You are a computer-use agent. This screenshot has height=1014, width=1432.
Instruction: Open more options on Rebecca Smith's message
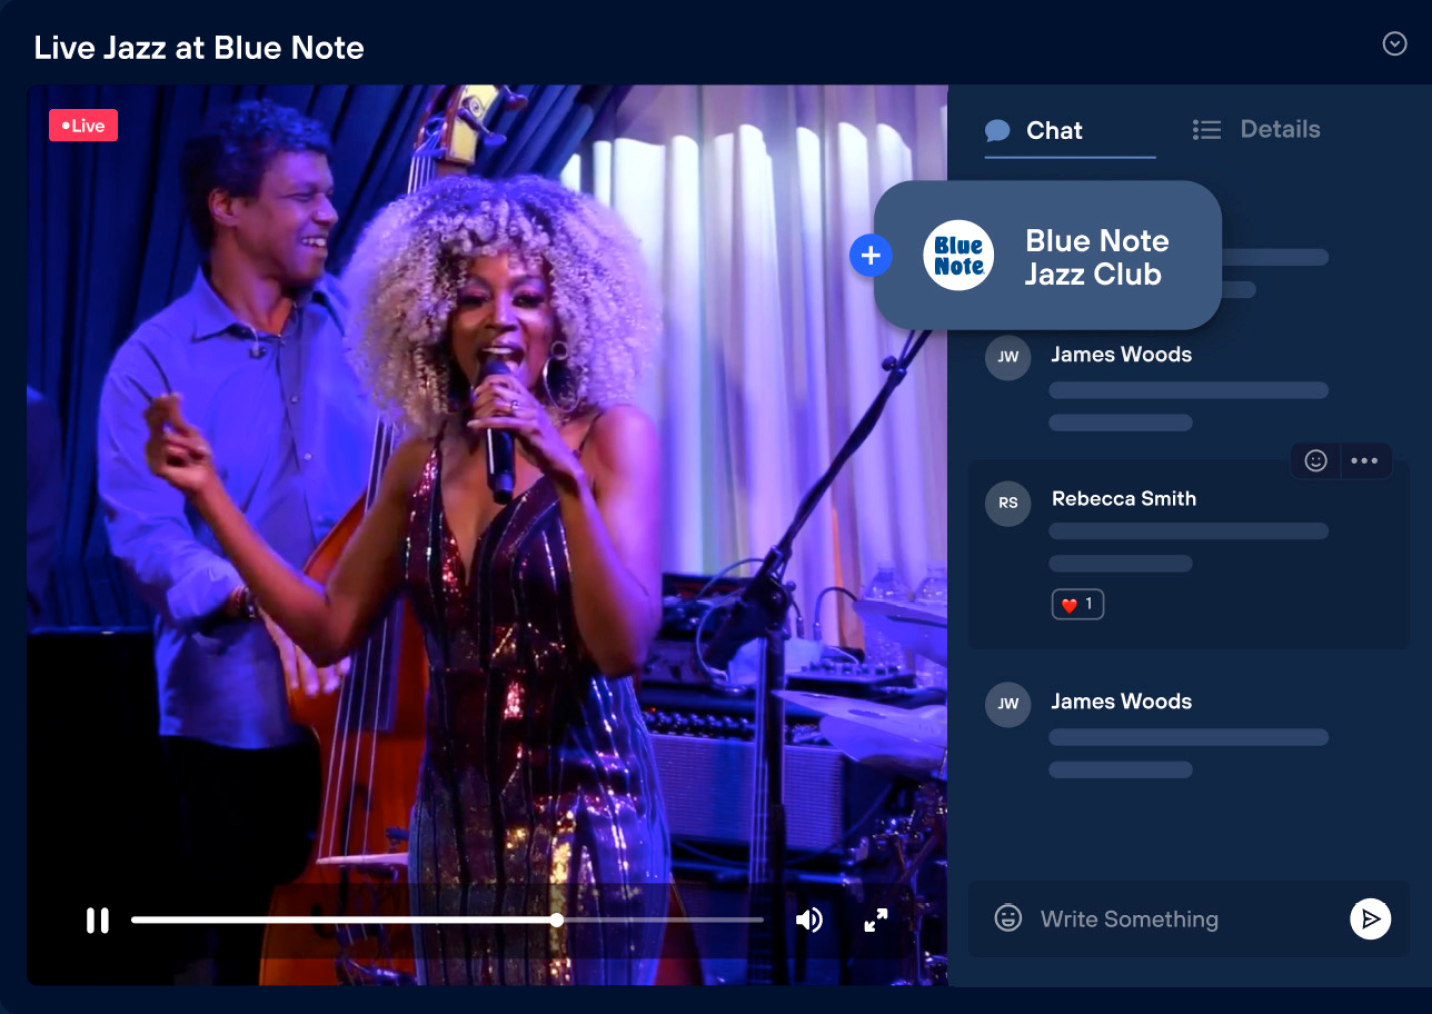[1364, 460]
